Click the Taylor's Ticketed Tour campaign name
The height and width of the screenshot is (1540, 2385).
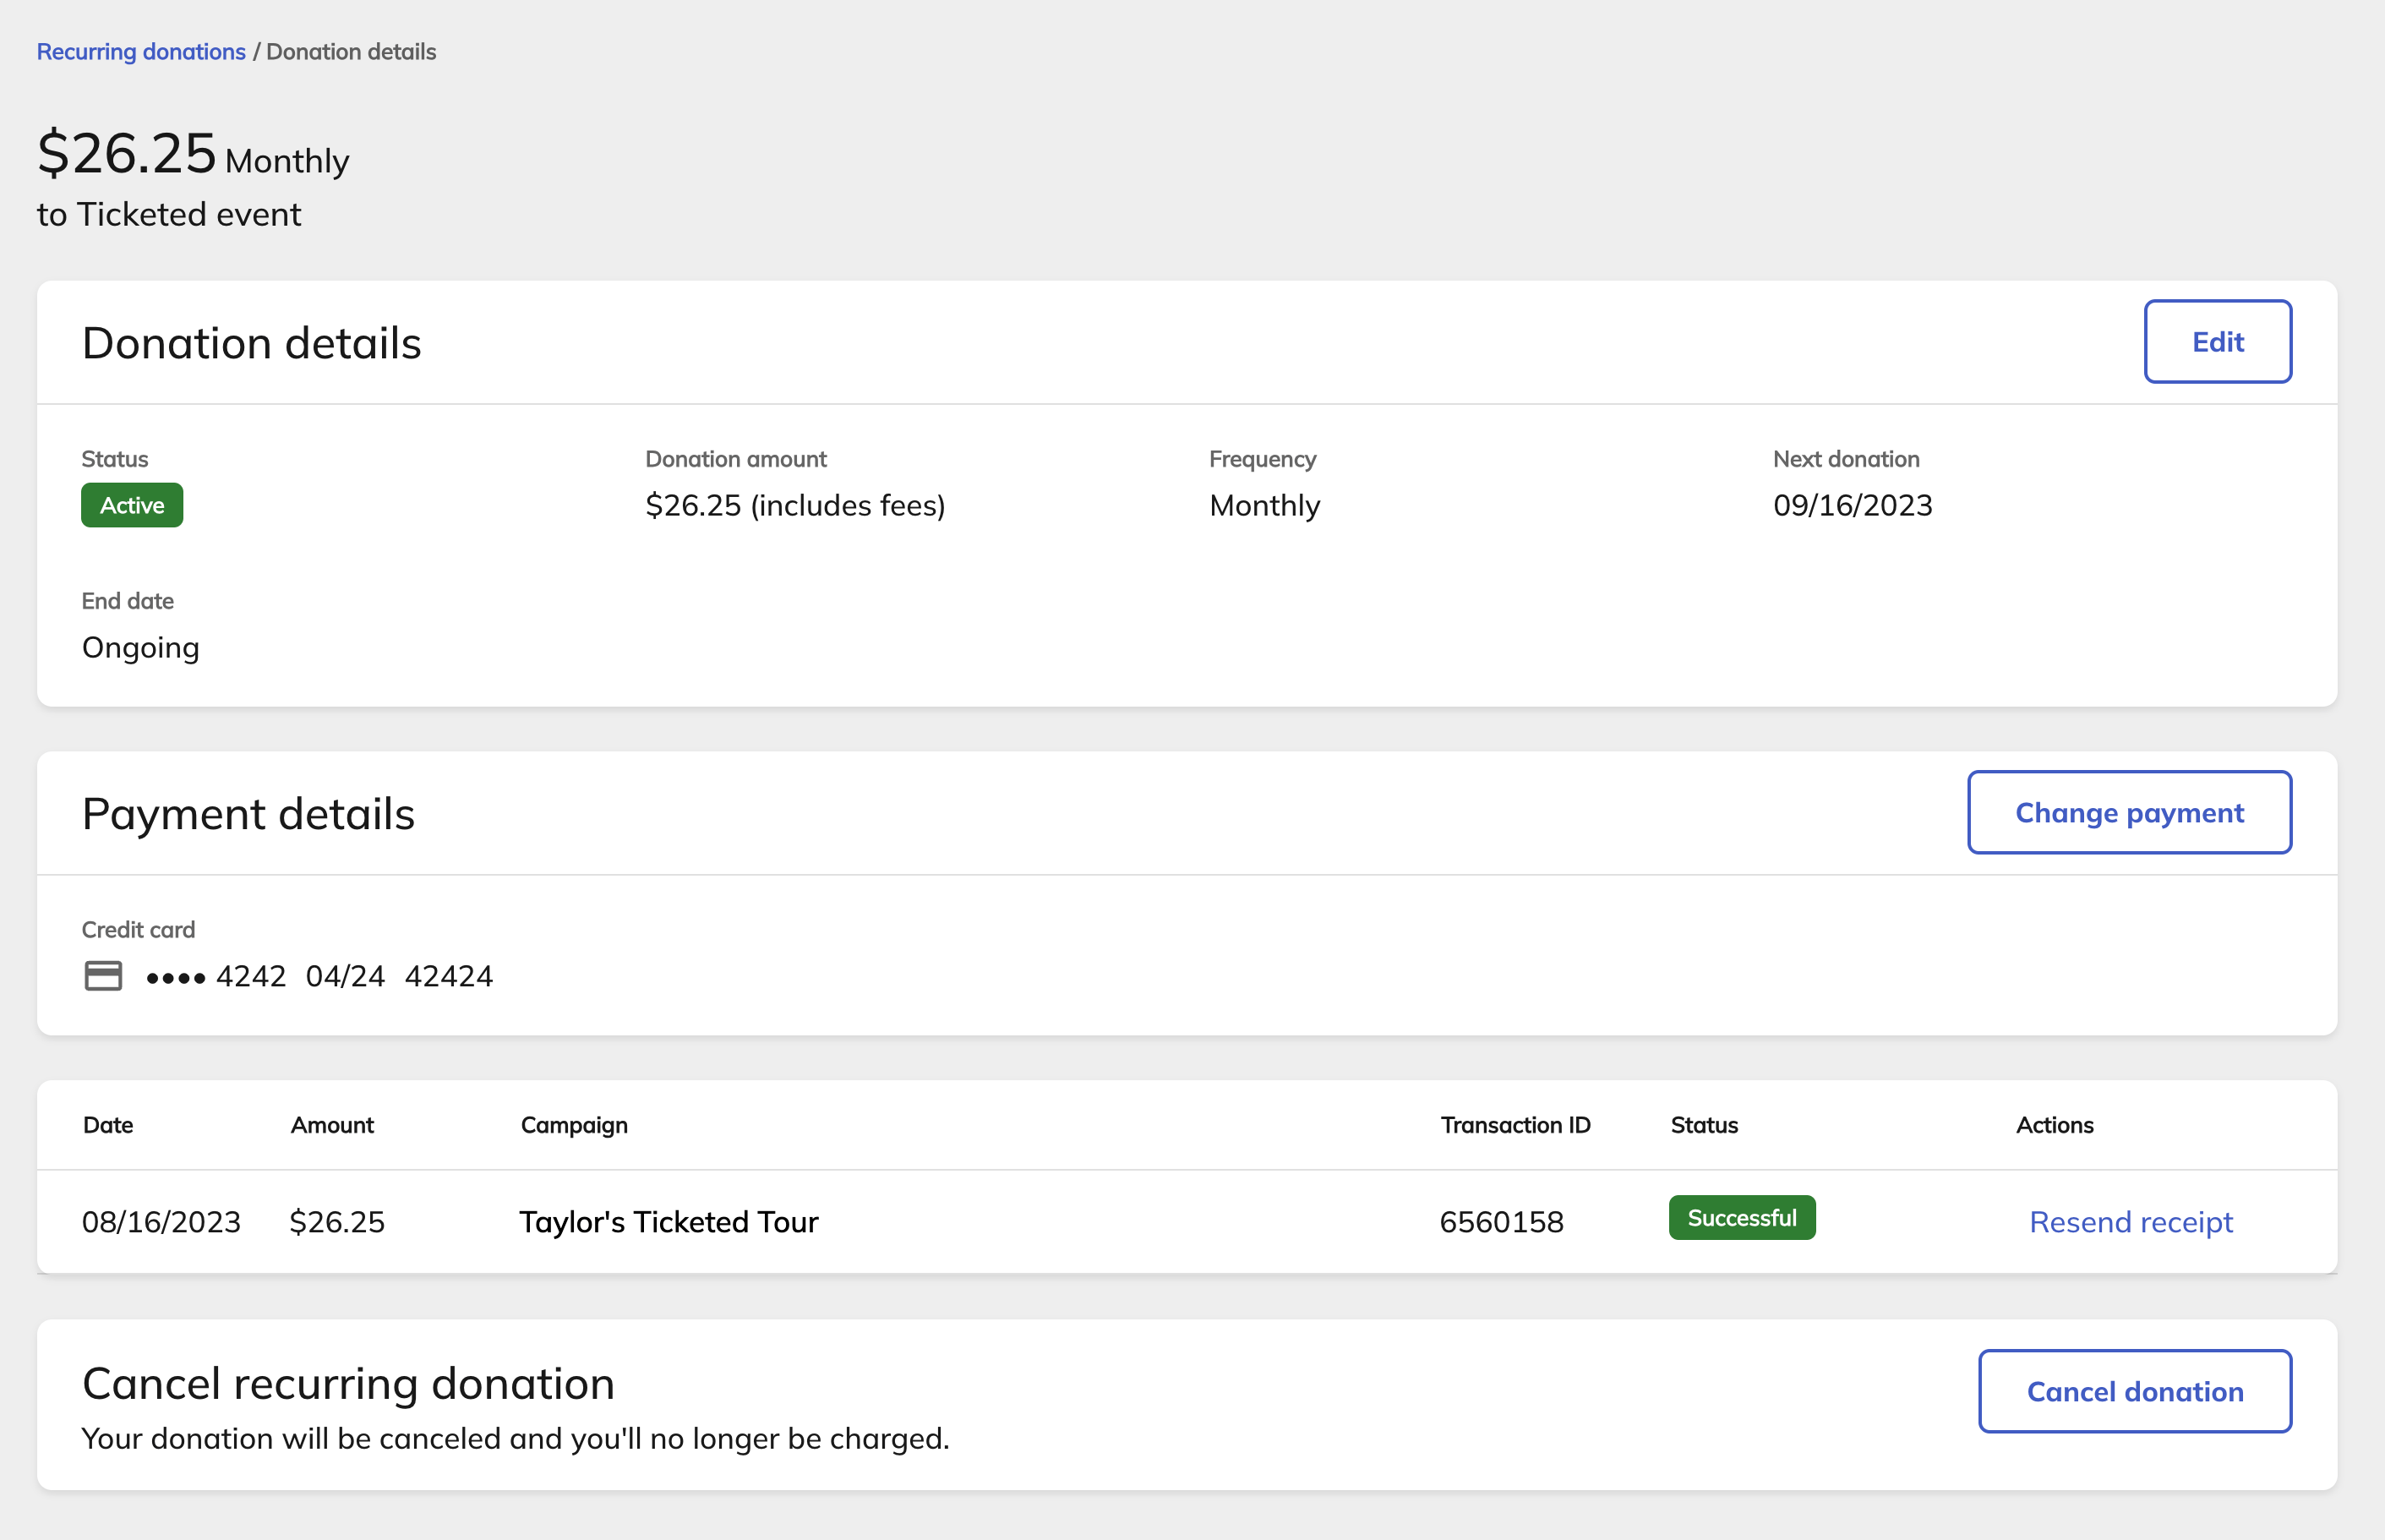[668, 1221]
